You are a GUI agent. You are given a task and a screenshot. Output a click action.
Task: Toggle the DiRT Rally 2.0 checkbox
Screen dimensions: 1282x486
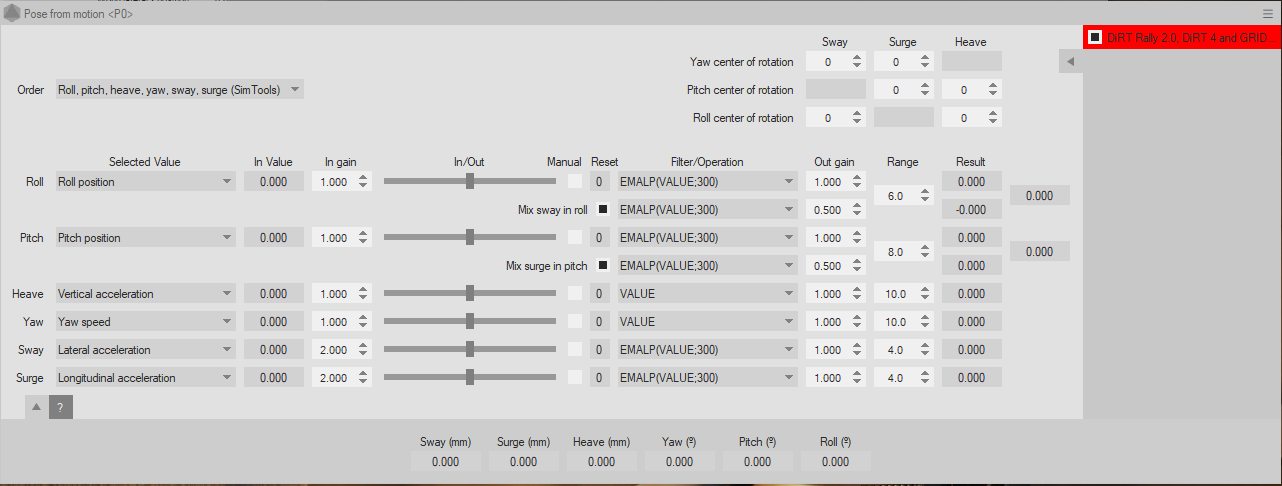tap(1095, 37)
